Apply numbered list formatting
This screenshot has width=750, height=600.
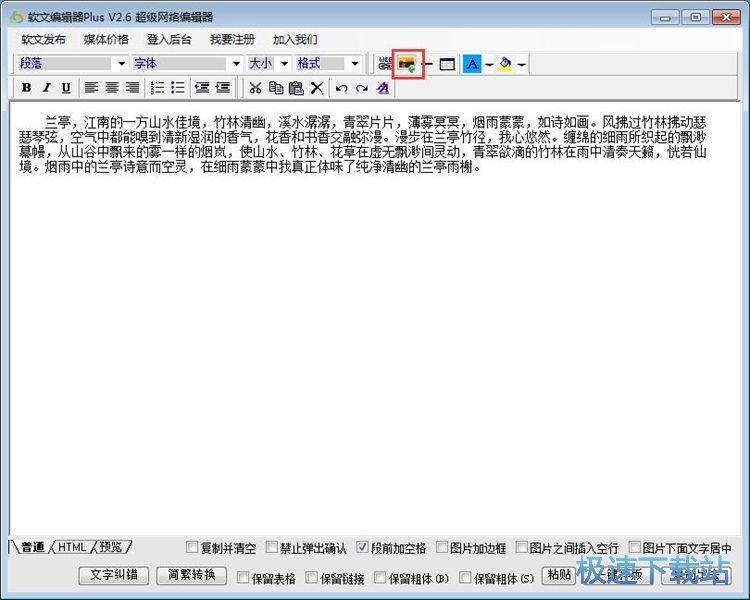click(x=157, y=88)
